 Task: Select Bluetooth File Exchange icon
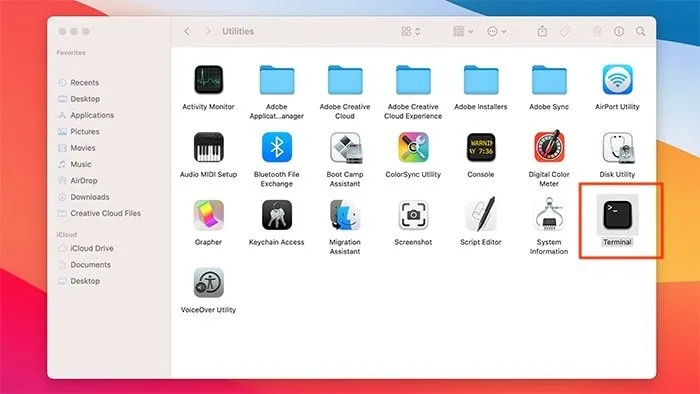pos(277,147)
